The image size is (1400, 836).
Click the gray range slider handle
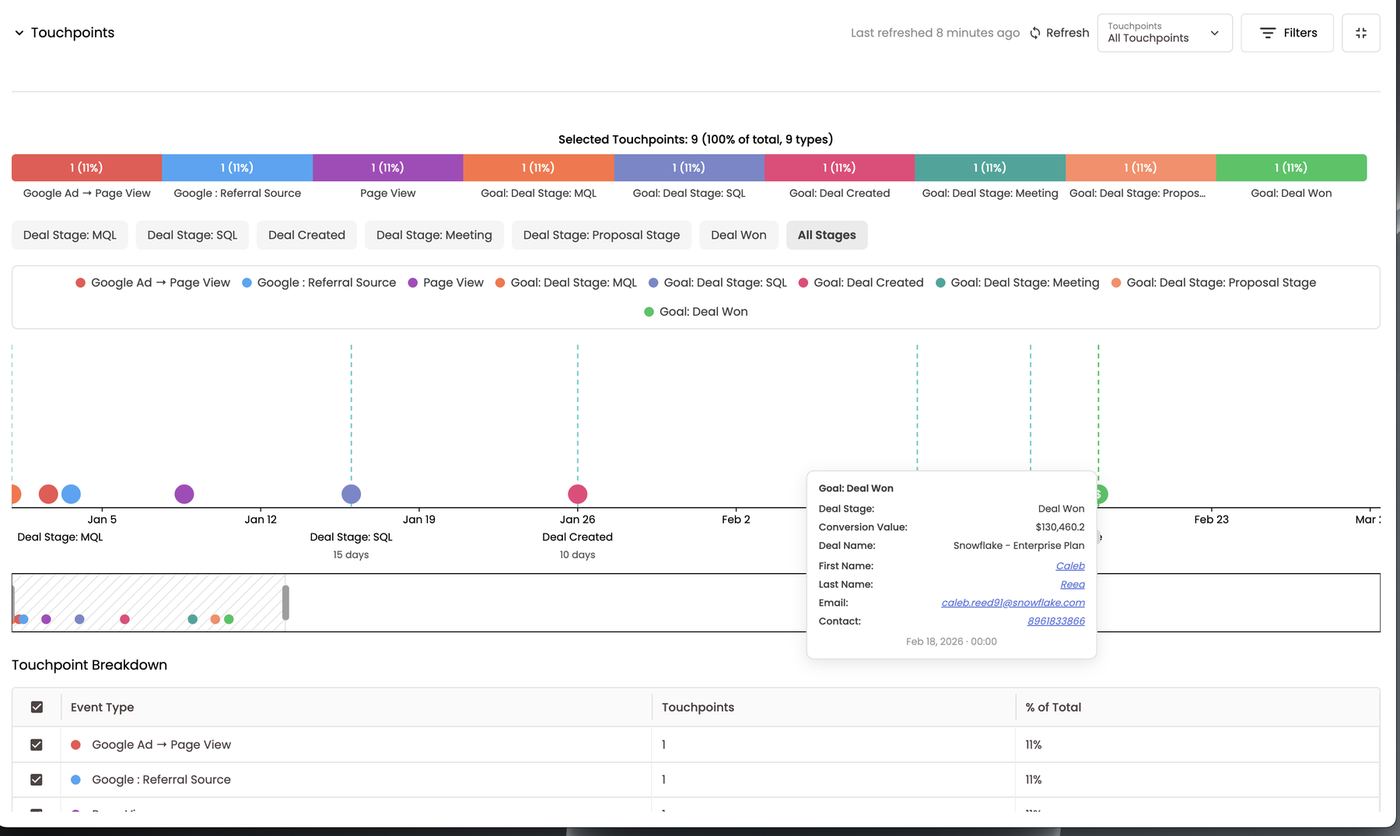click(x=286, y=603)
